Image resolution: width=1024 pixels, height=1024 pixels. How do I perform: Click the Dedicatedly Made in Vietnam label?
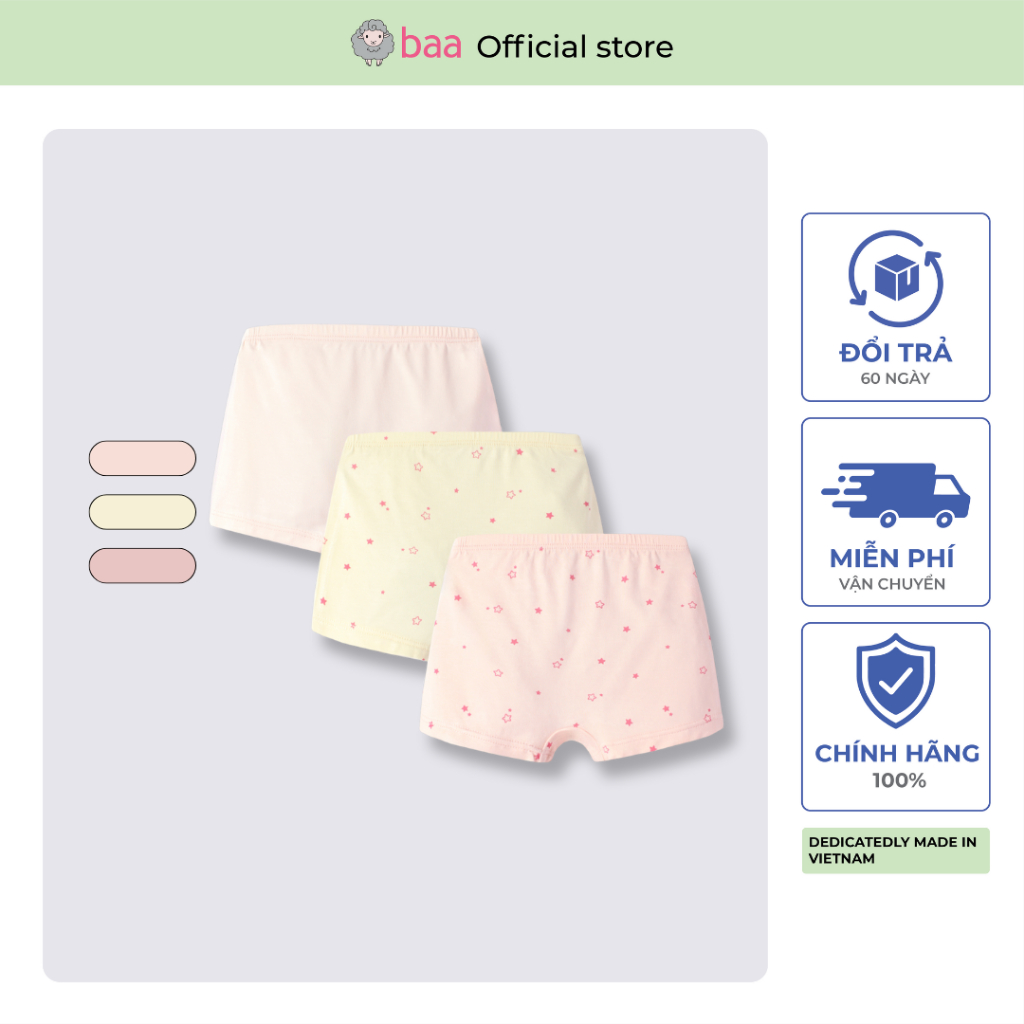click(895, 850)
